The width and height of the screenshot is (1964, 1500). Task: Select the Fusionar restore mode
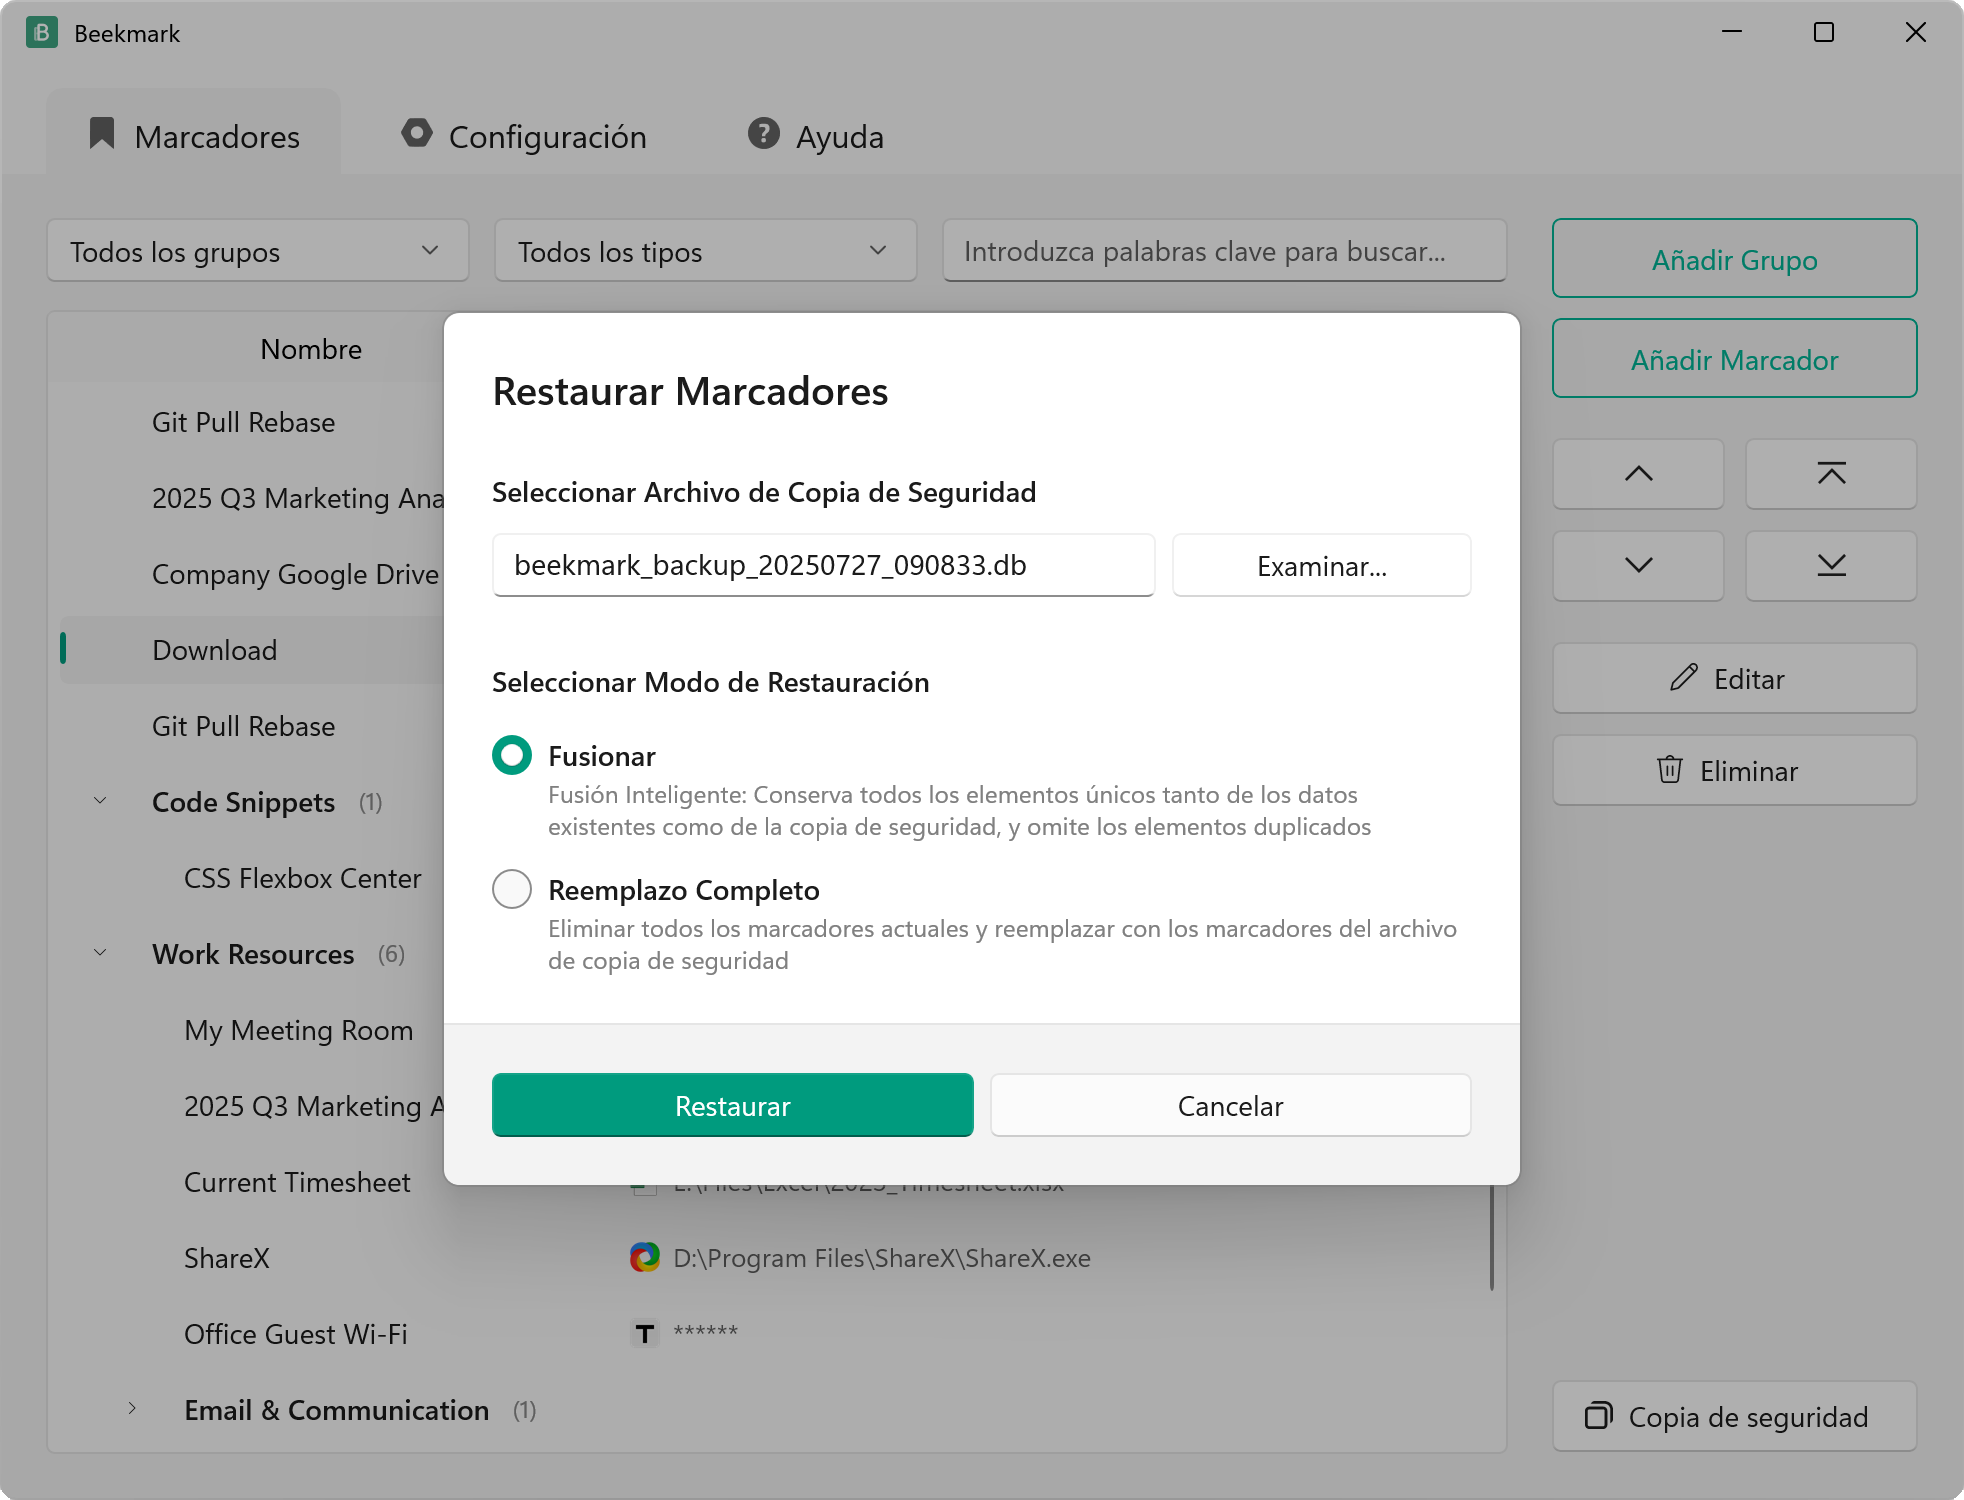point(512,755)
